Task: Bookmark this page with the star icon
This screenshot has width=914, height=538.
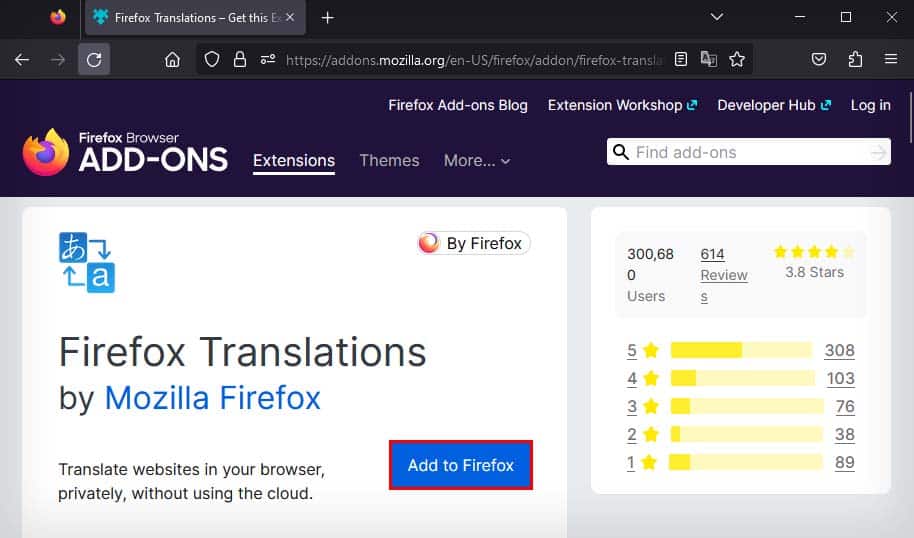Action: (737, 59)
